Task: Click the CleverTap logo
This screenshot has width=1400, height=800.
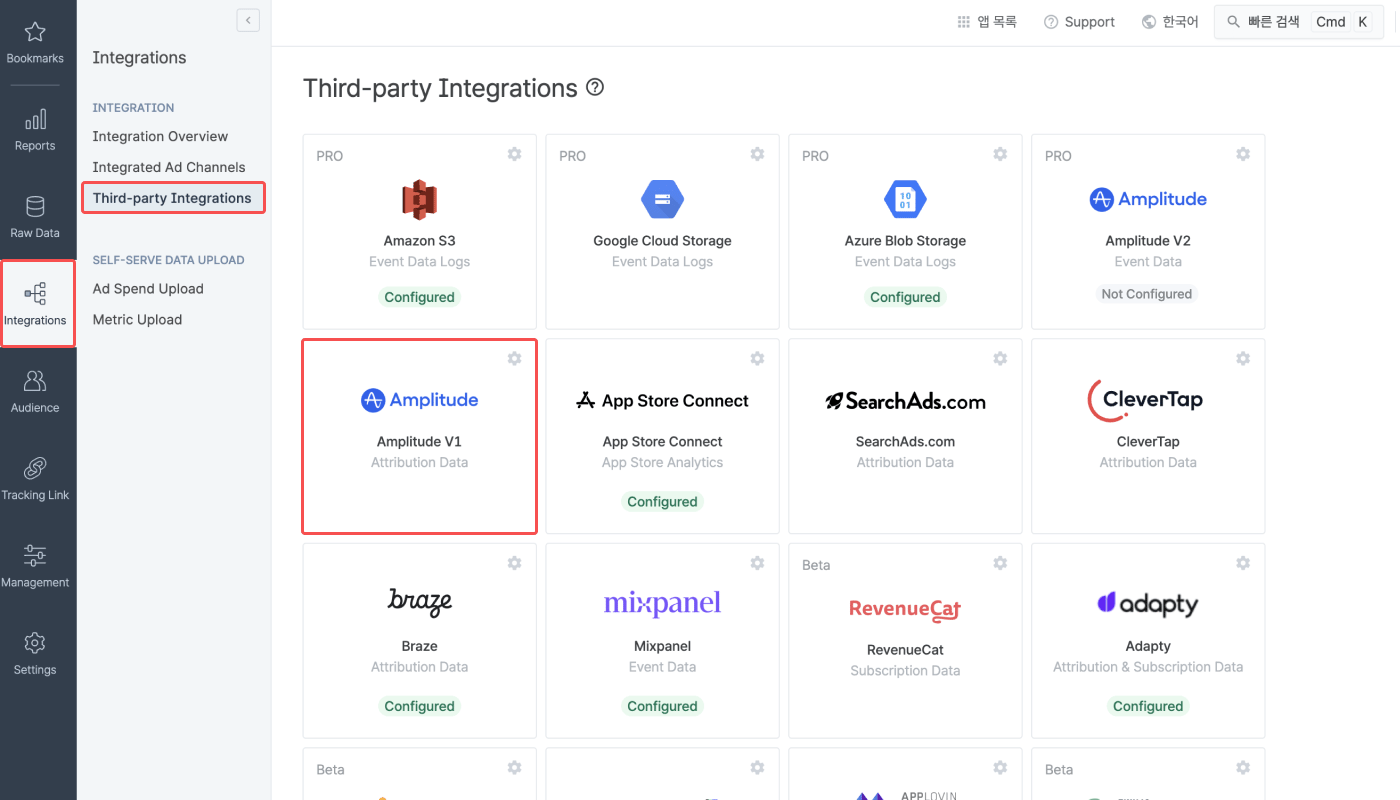Action: (1146, 400)
